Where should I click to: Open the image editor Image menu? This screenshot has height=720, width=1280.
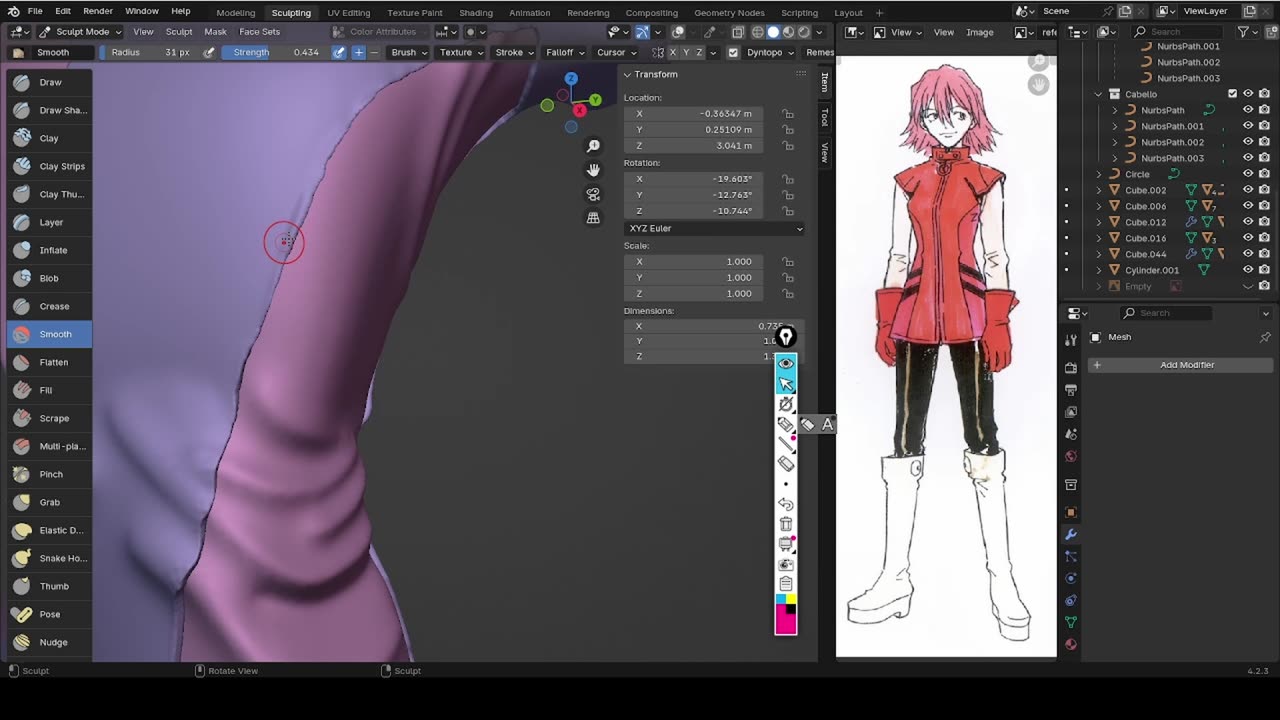tap(980, 32)
